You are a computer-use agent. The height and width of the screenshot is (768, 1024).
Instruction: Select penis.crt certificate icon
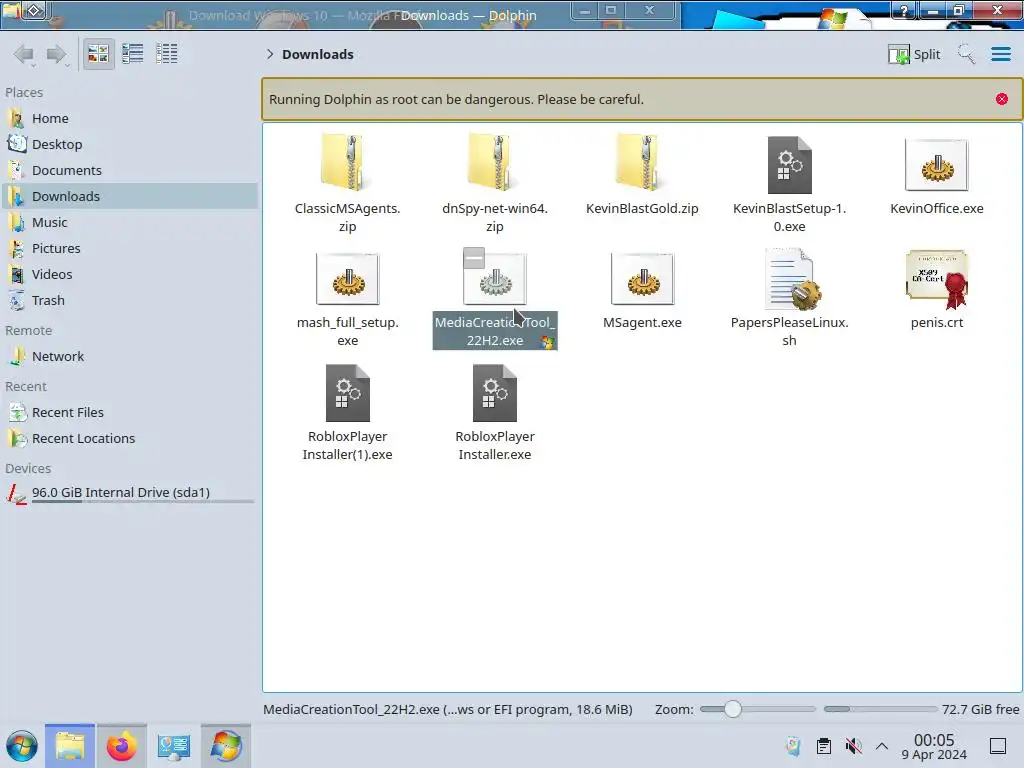(936, 279)
